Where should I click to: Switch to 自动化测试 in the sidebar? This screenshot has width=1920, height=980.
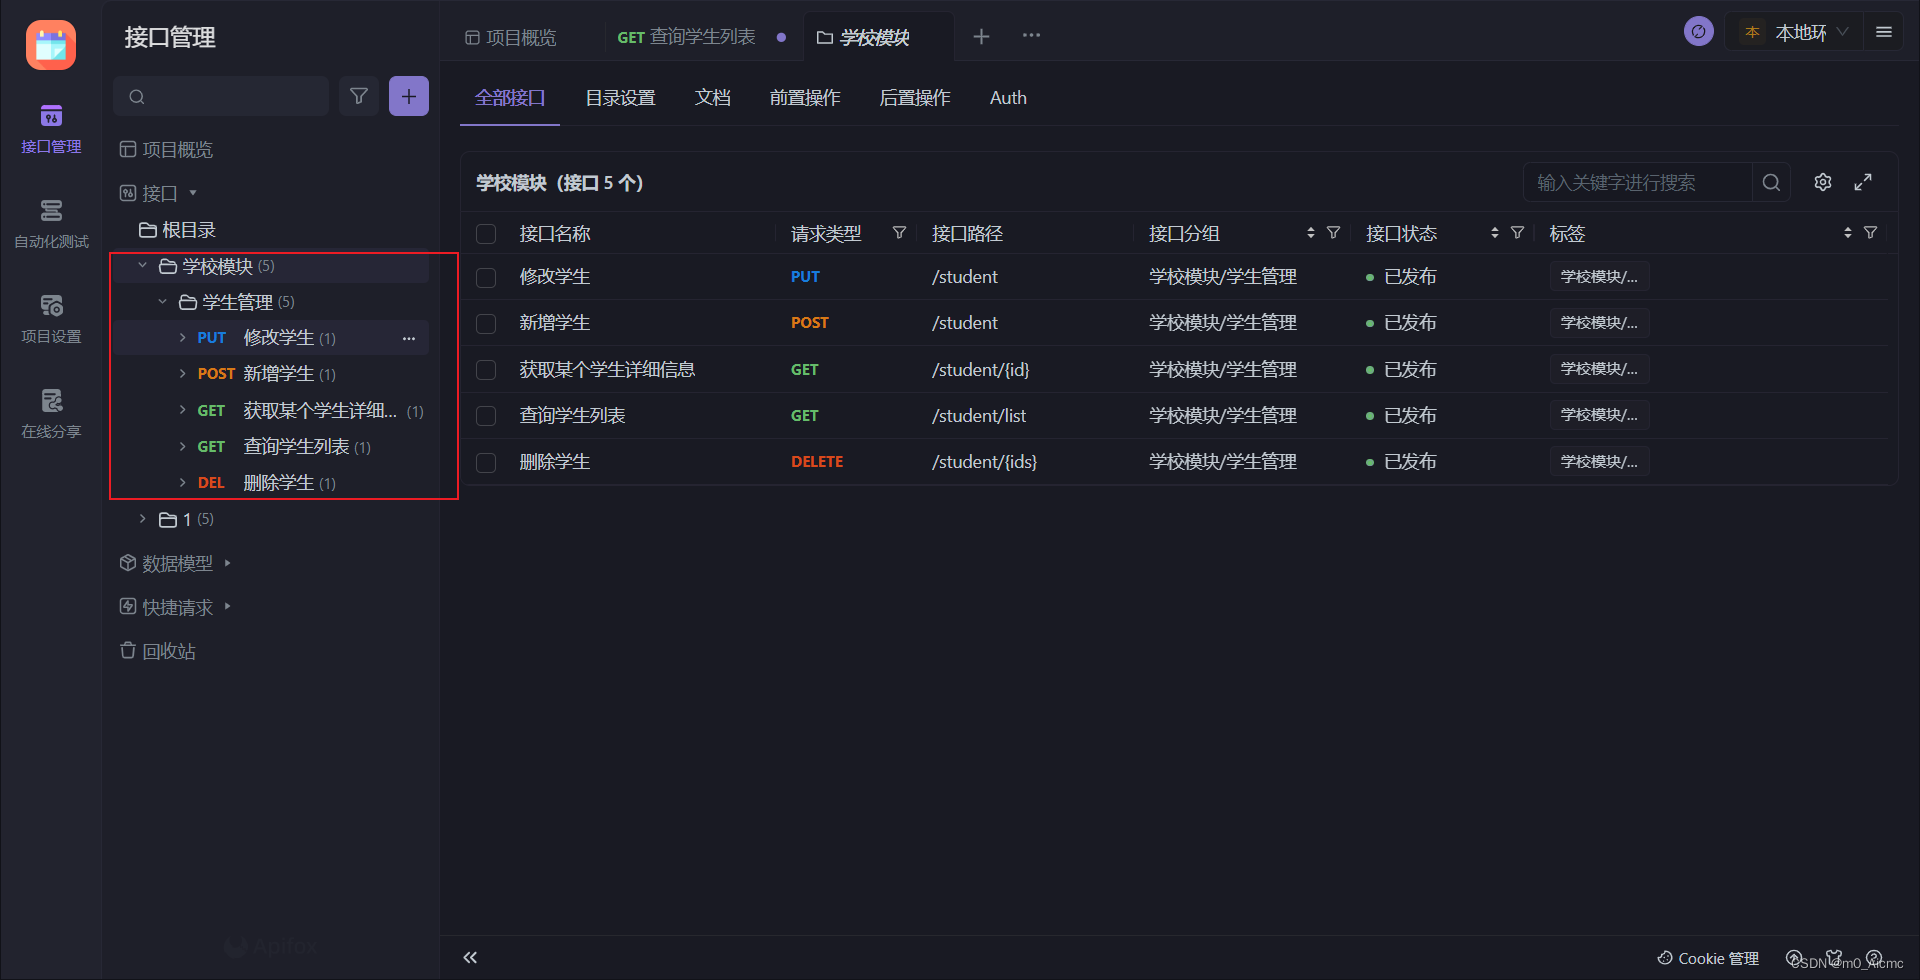(50, 222)
